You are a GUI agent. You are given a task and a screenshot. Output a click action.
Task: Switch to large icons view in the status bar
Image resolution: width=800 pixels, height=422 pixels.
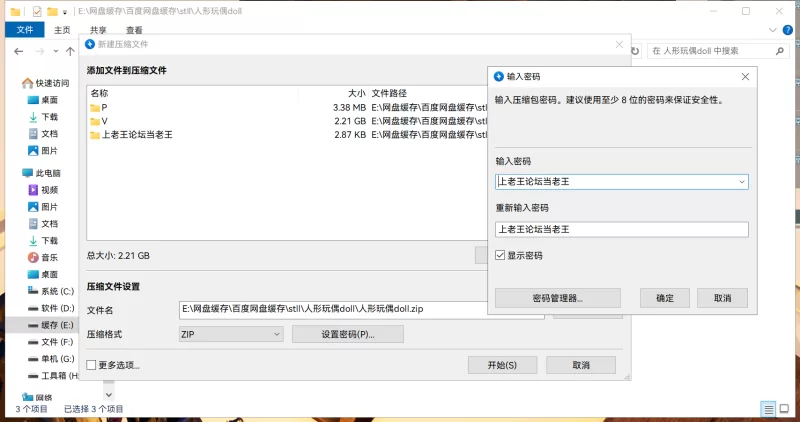785,409
